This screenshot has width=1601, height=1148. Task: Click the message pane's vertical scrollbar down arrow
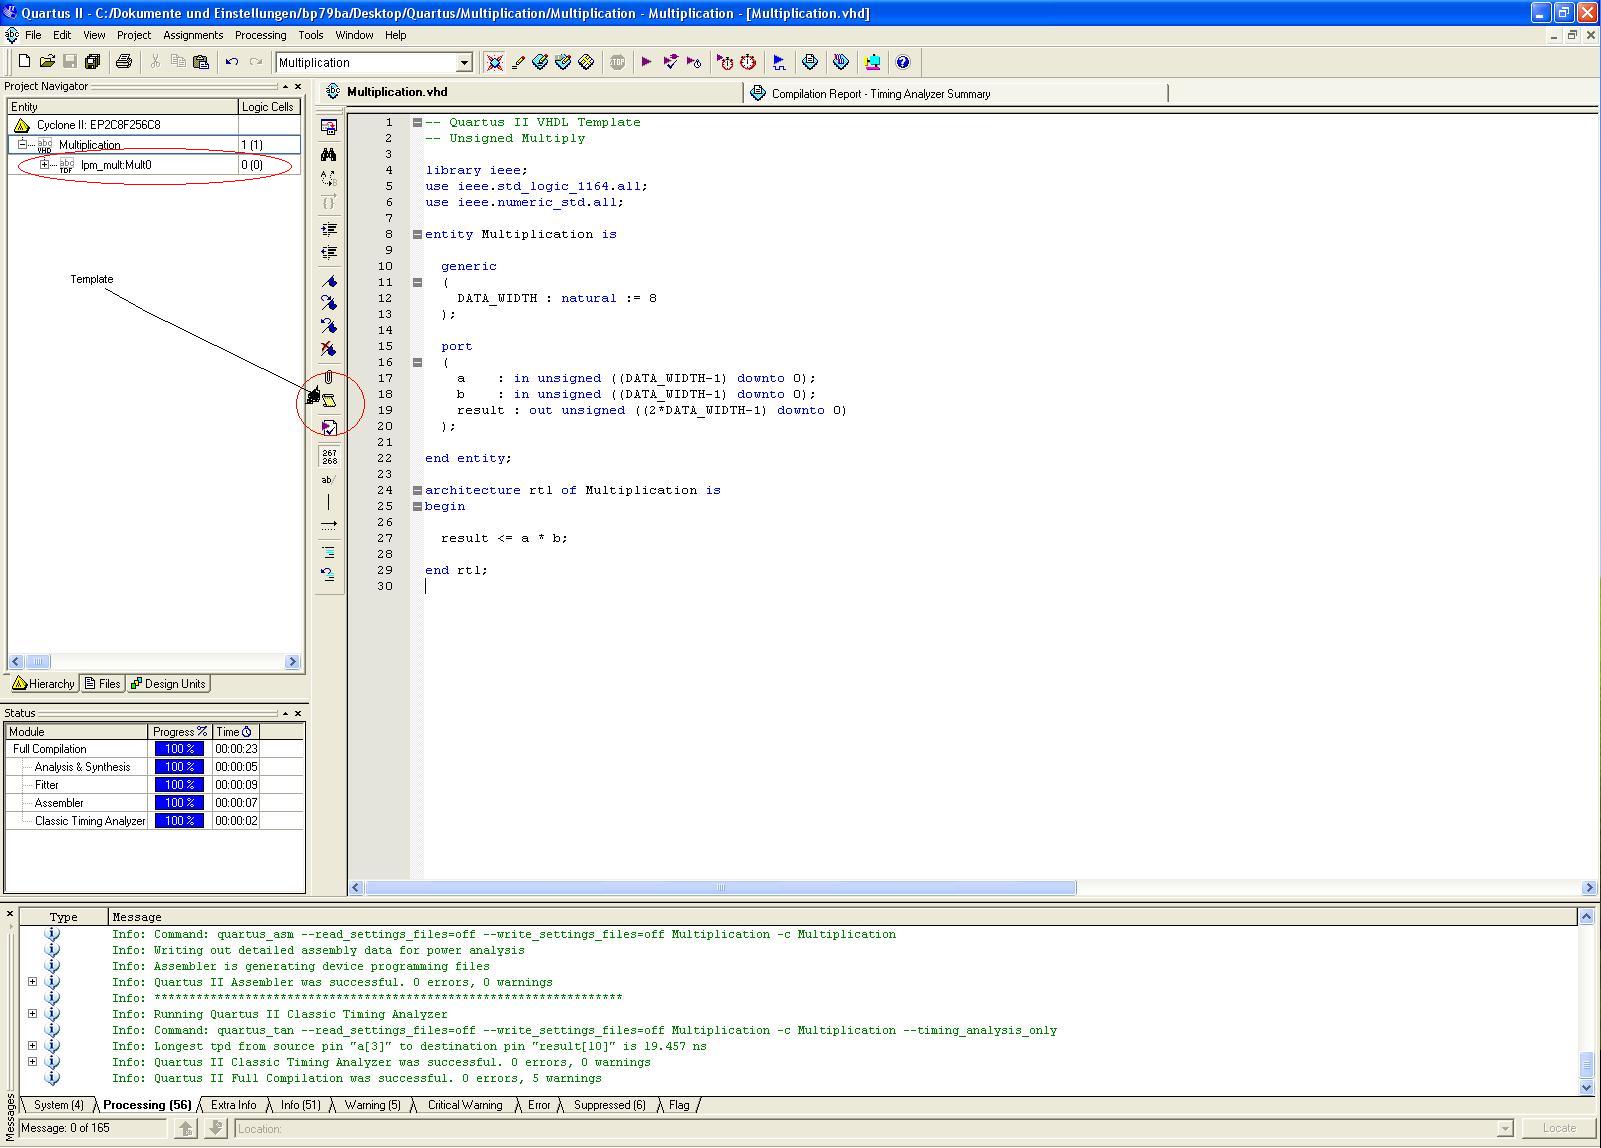point(1586,1087)
